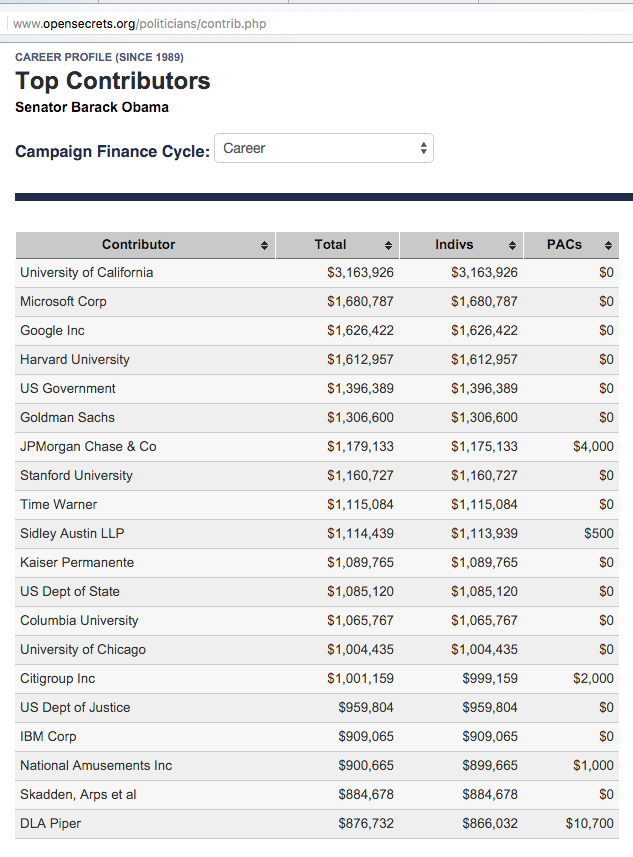
Task: Click Harvard University contributor name
Action: [x=75, y=359]
